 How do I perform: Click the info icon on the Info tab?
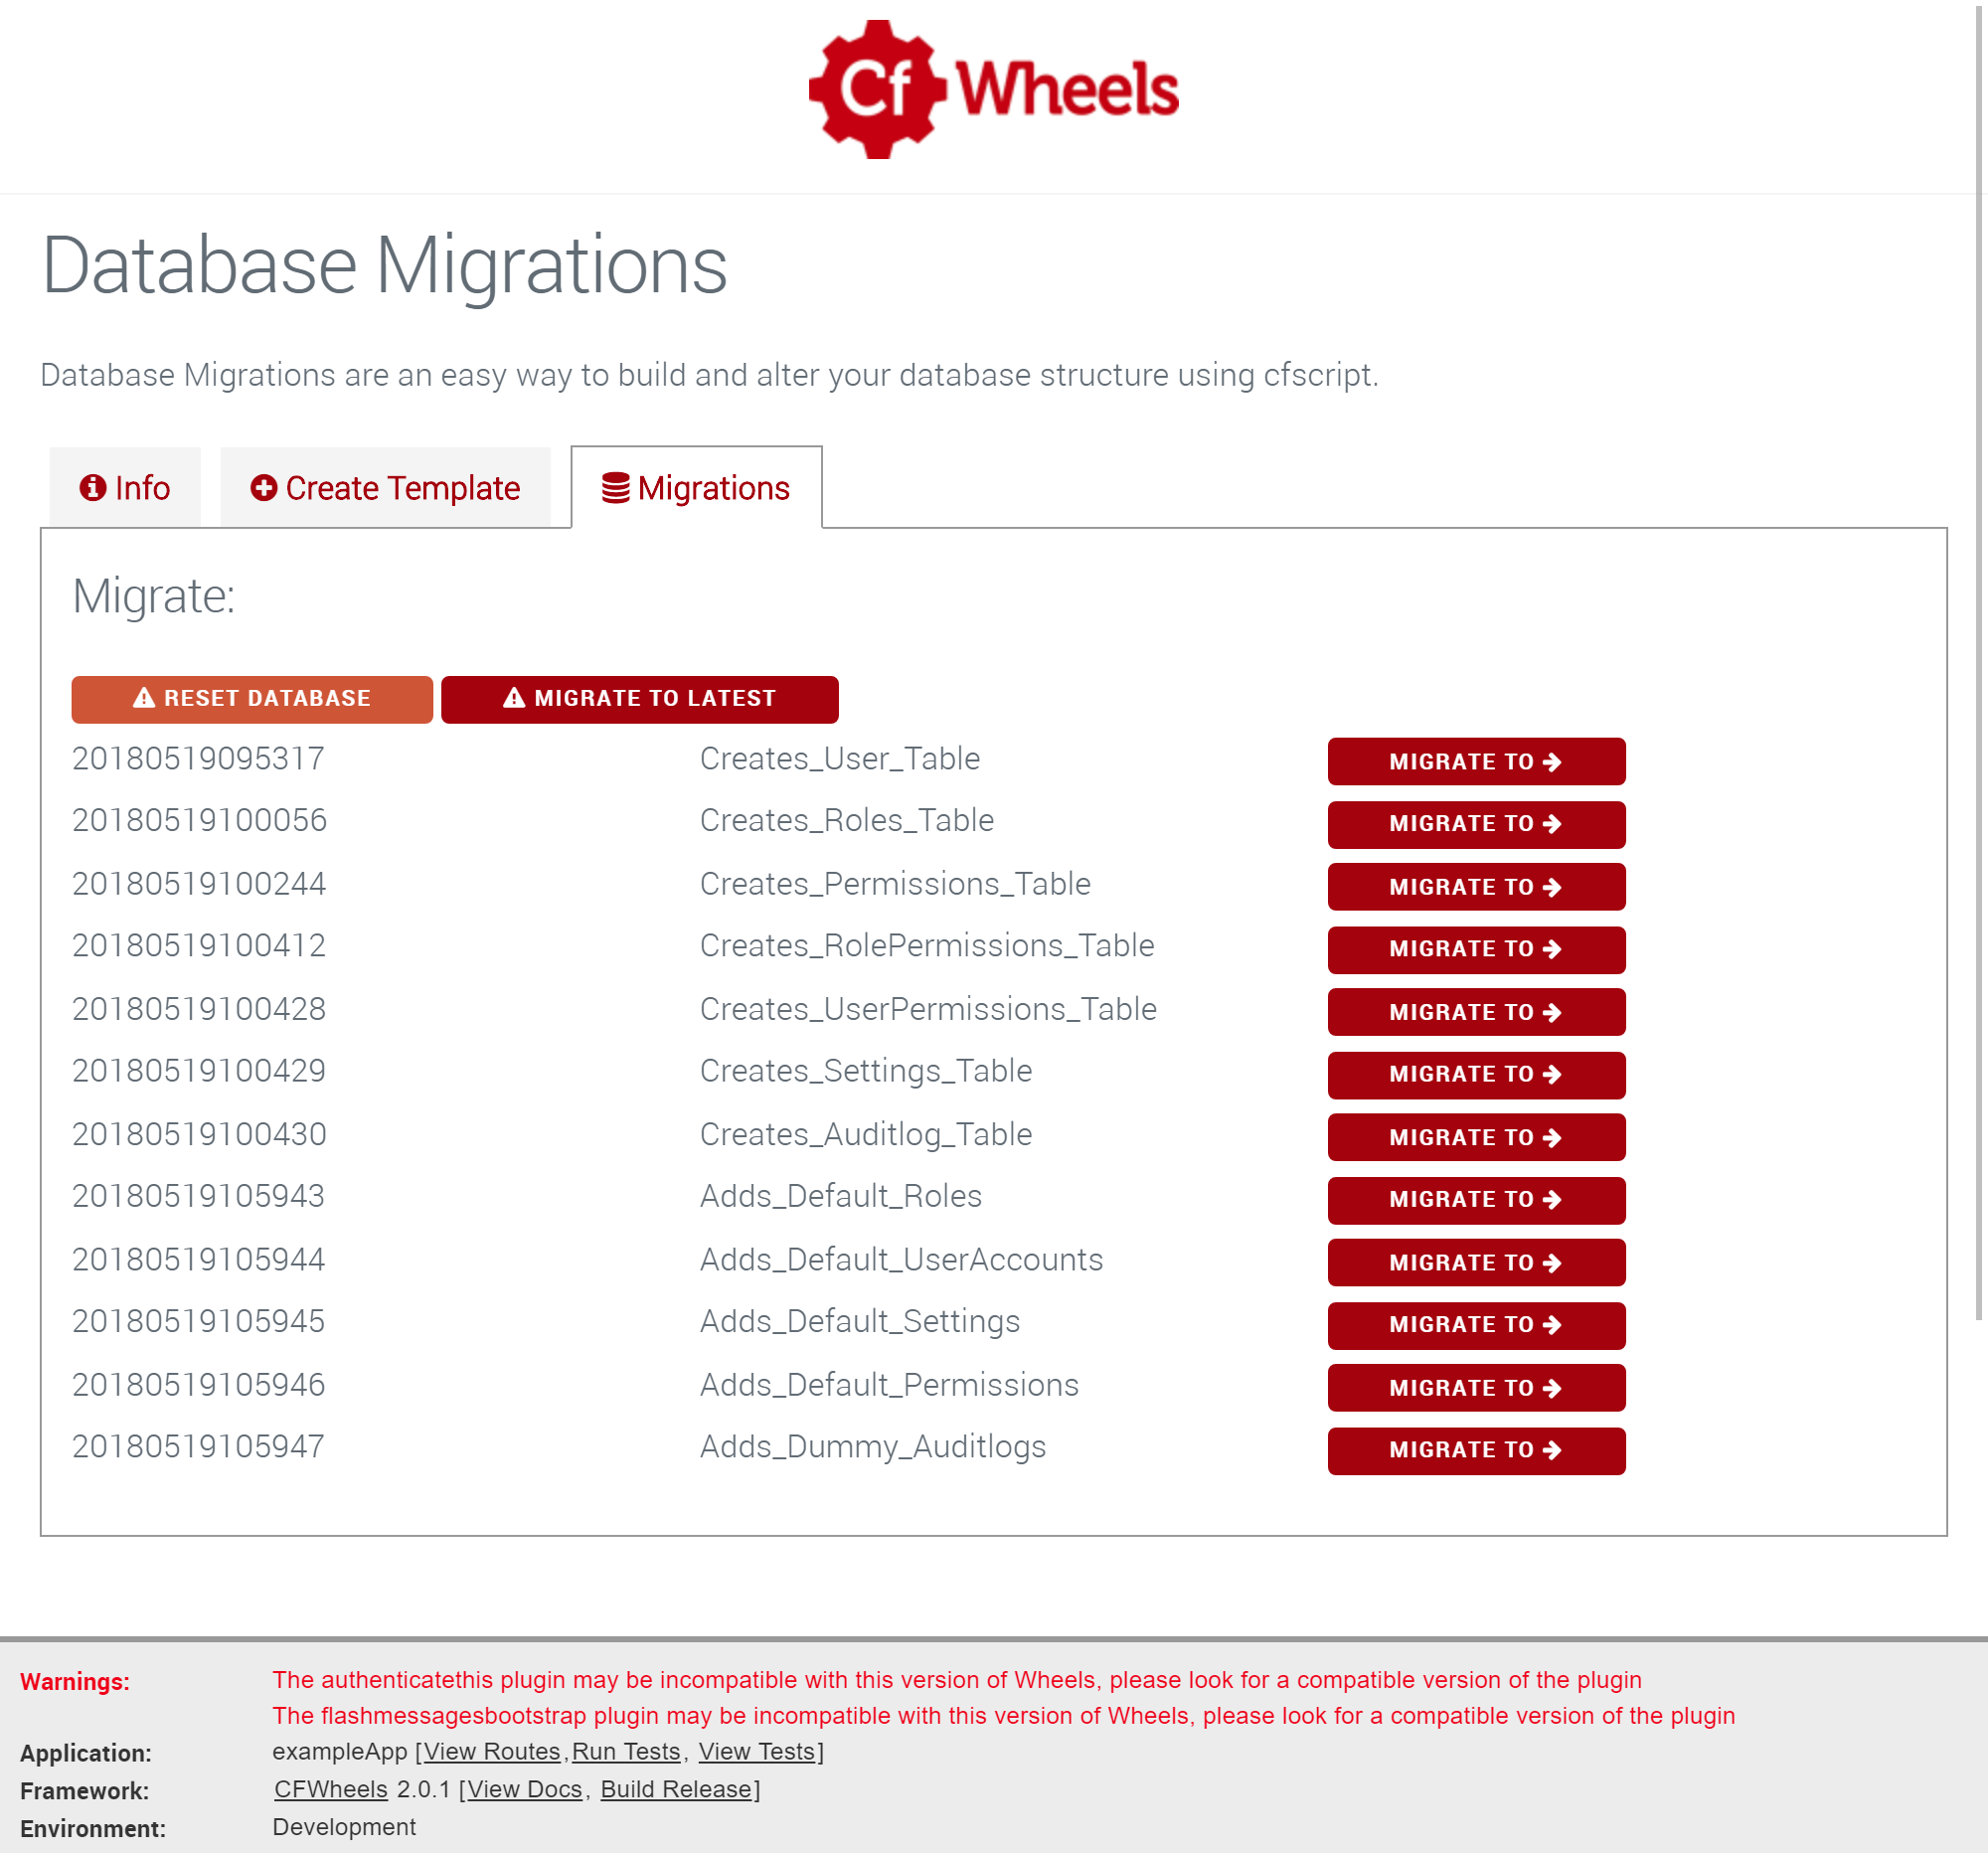93,489
